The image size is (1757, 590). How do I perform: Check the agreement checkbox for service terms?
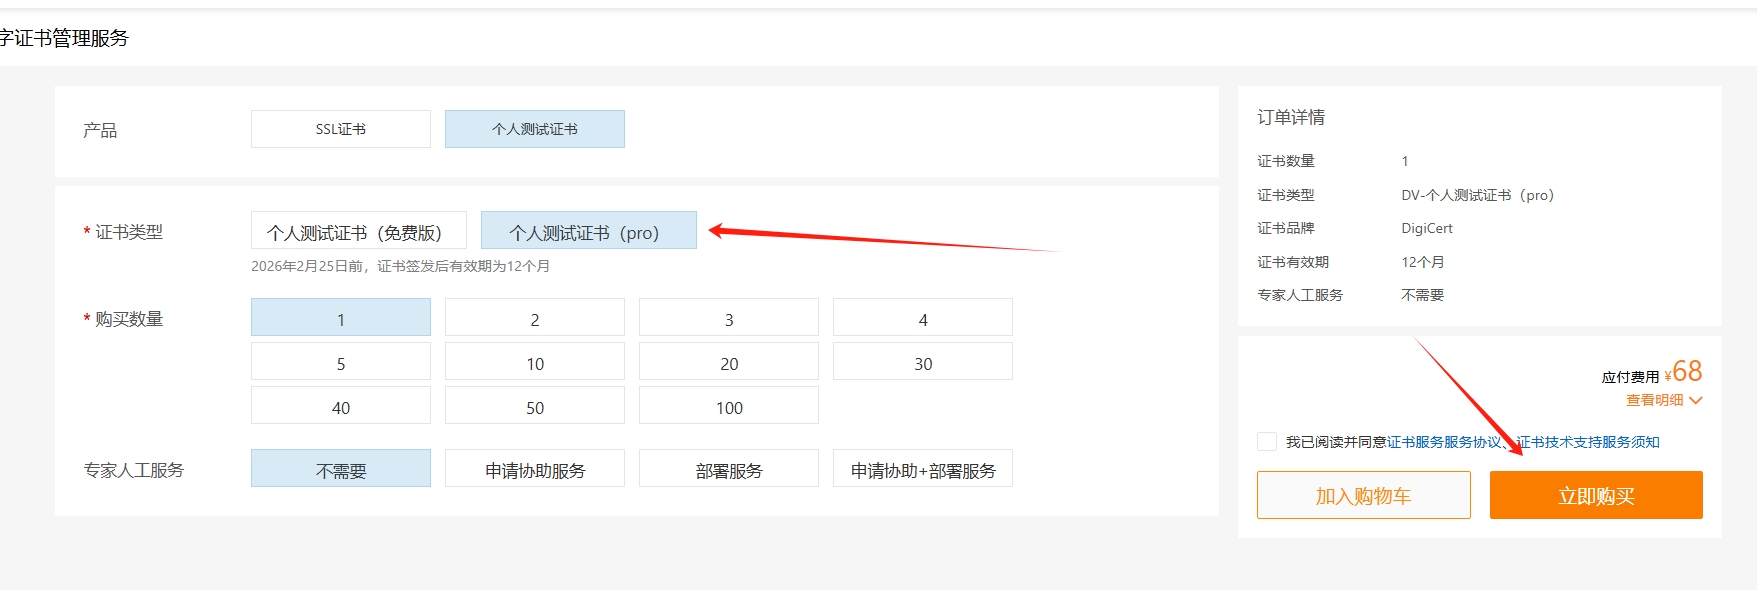pos(1267,442)
